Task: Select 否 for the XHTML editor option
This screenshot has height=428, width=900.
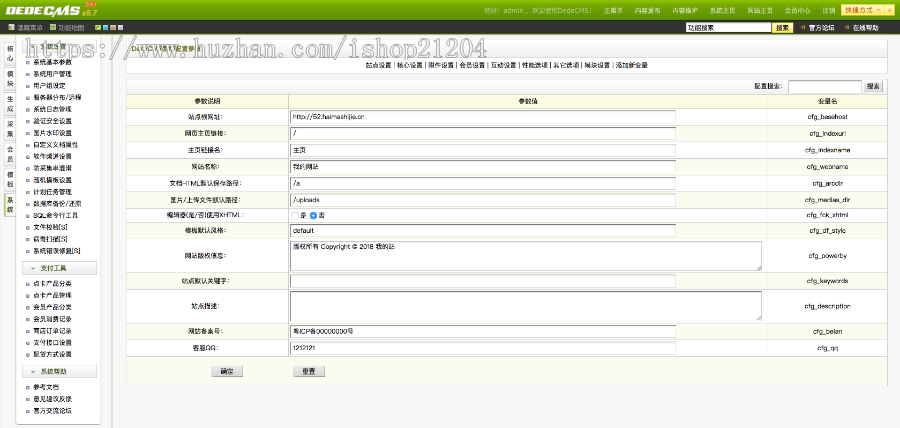Action: 313,216
